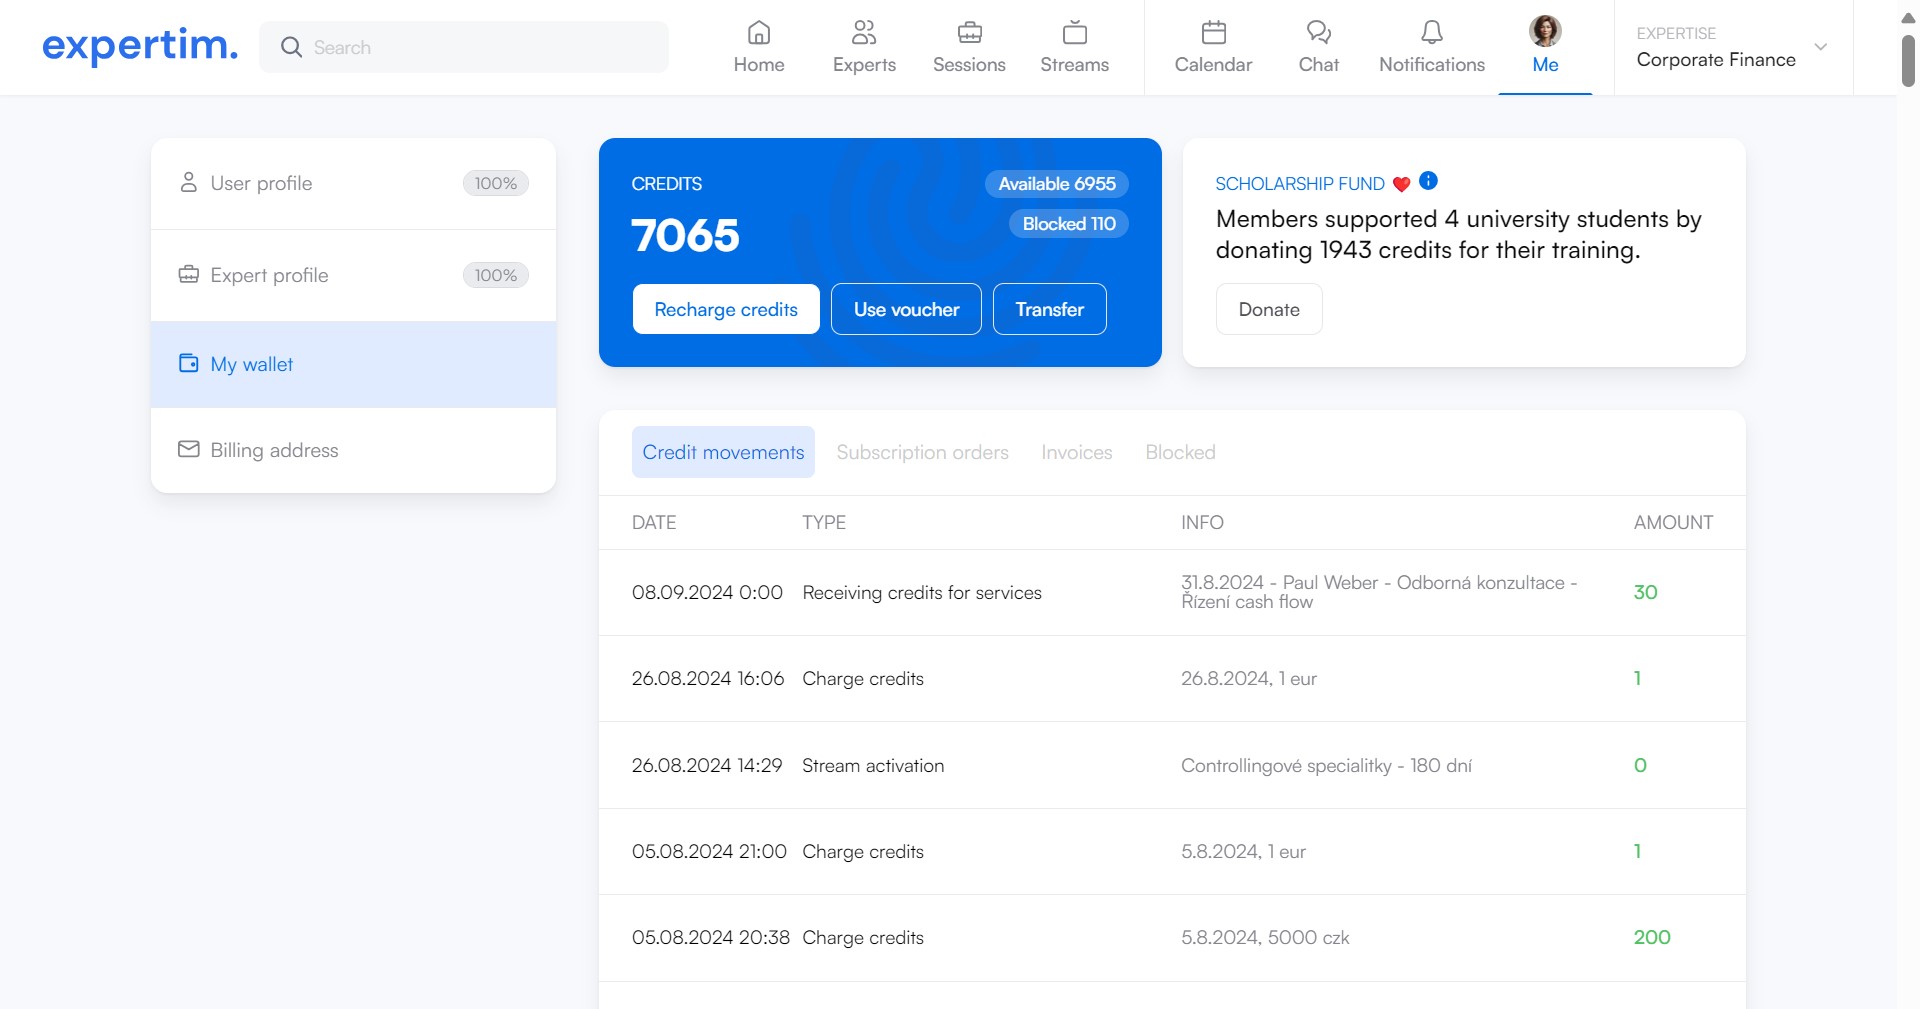Open the Blocked tab

1180,452
